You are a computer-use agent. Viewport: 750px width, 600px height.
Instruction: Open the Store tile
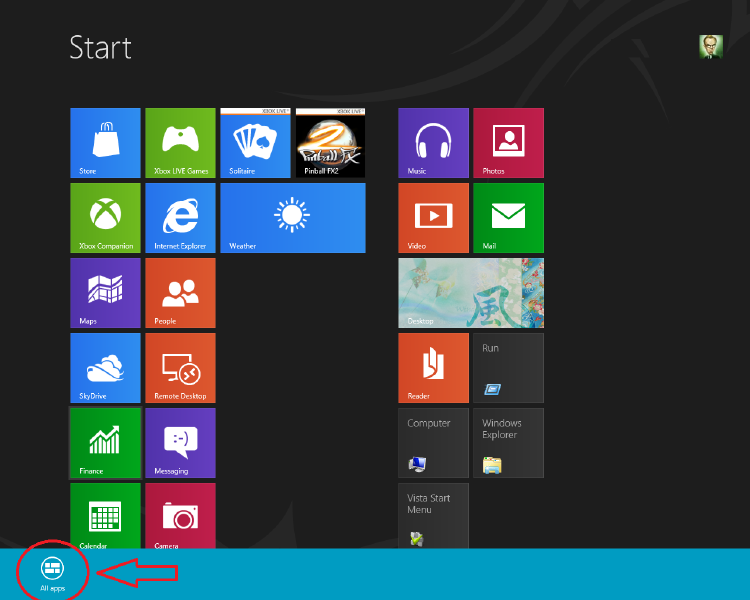(x=105, y=143)
